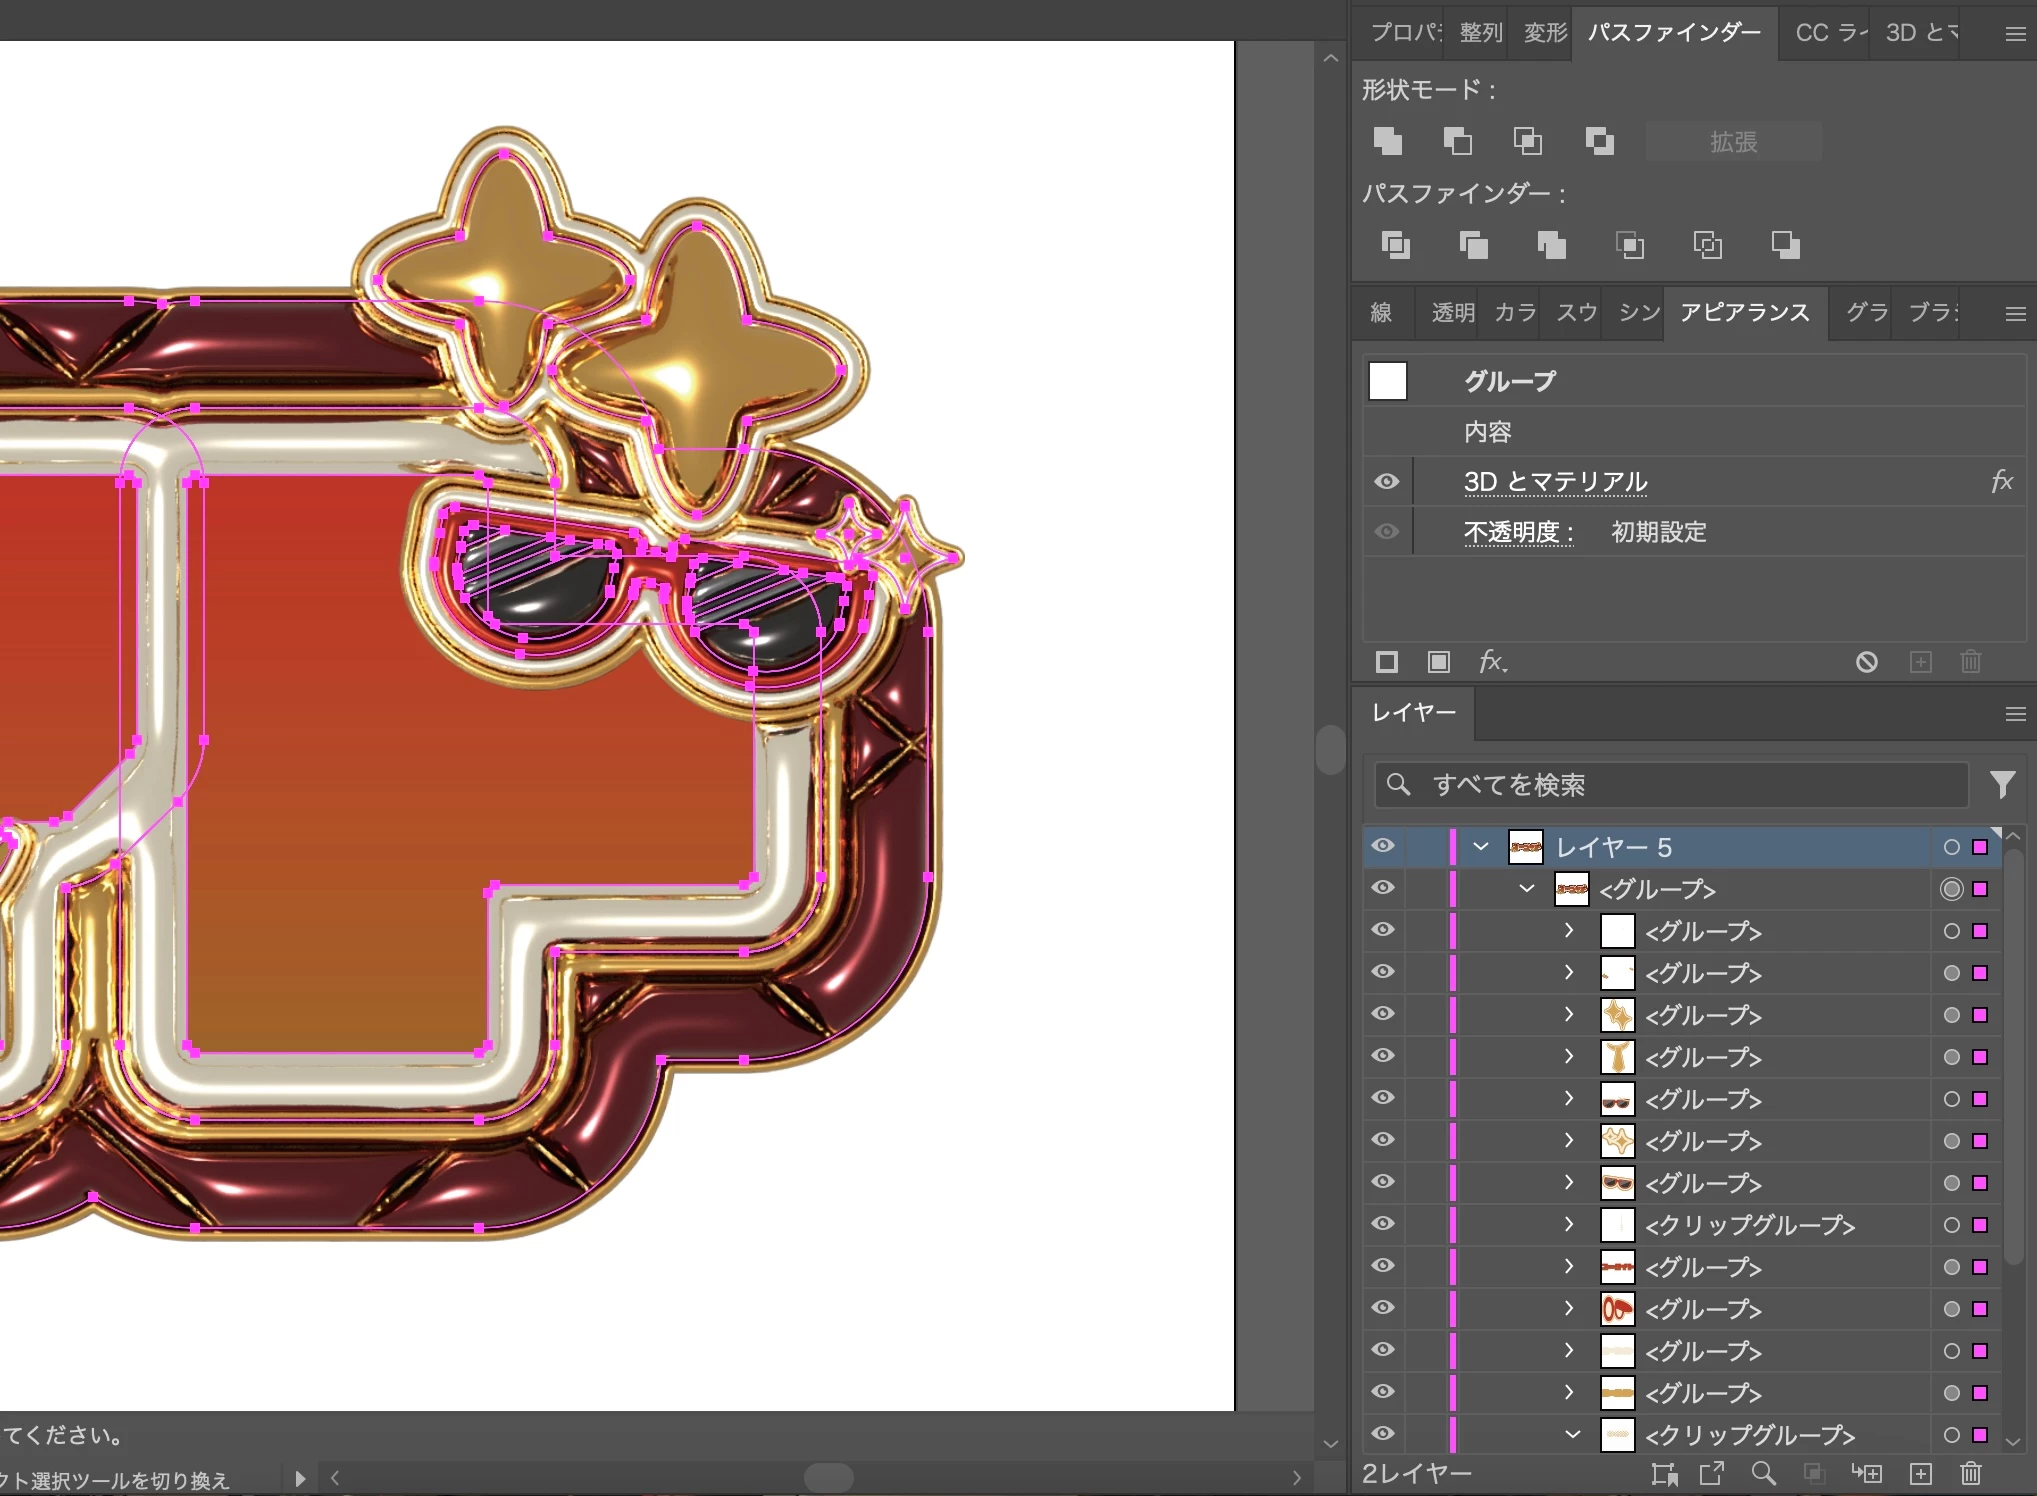This screenshot has height=1496, width=2037.
Task: Hide レイヤー 5 with eye icon
Action: tap(1383, 846)
